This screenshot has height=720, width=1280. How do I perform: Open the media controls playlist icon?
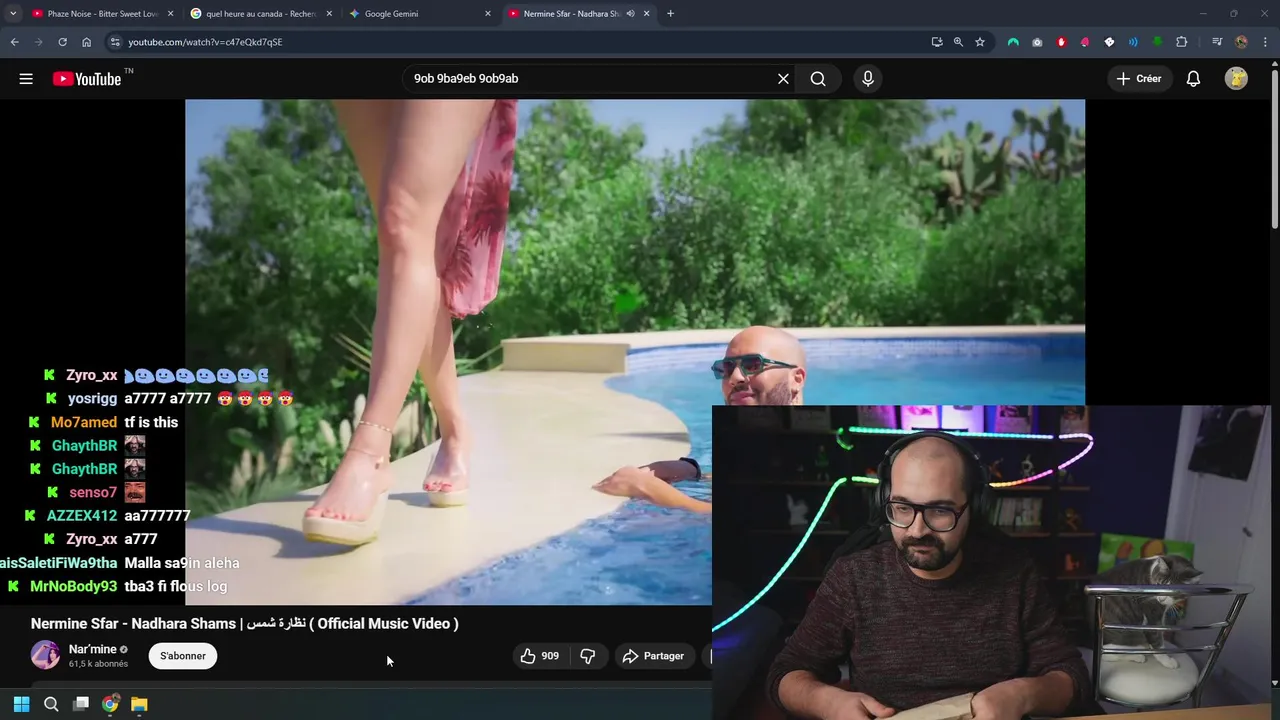(1217, 42)
